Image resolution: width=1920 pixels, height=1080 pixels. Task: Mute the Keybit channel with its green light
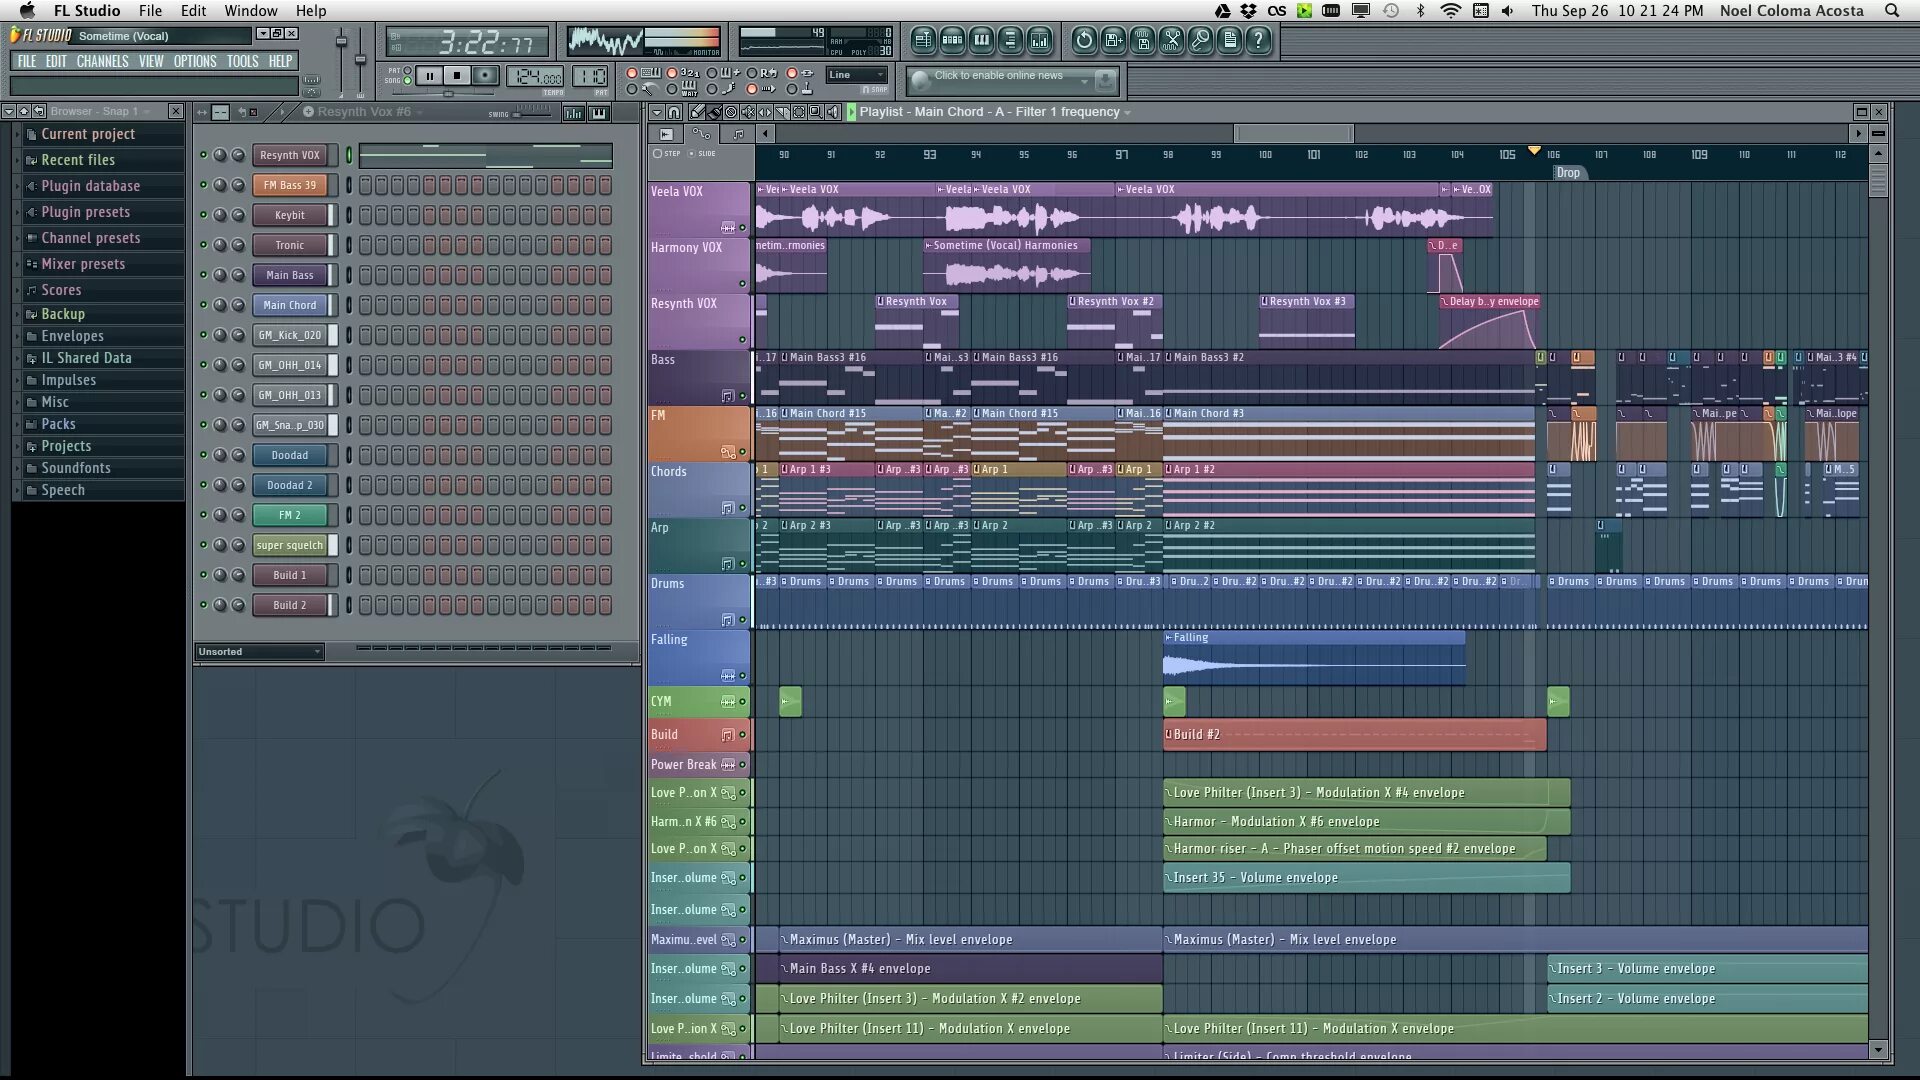[x=203, y=215]
